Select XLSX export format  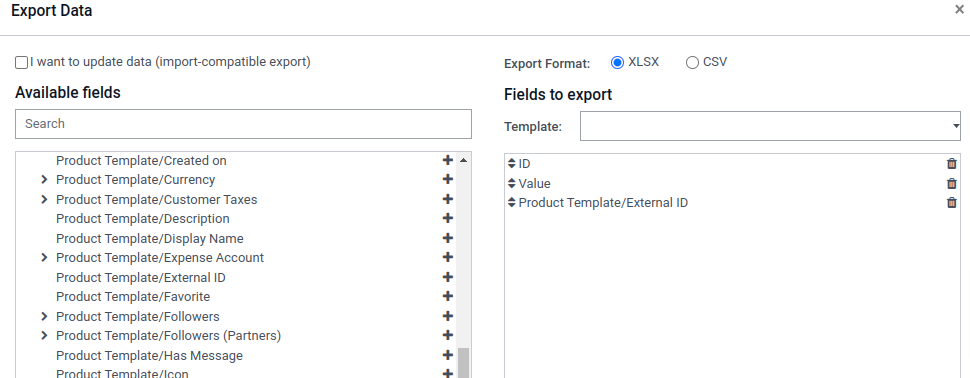pos(617,62)
